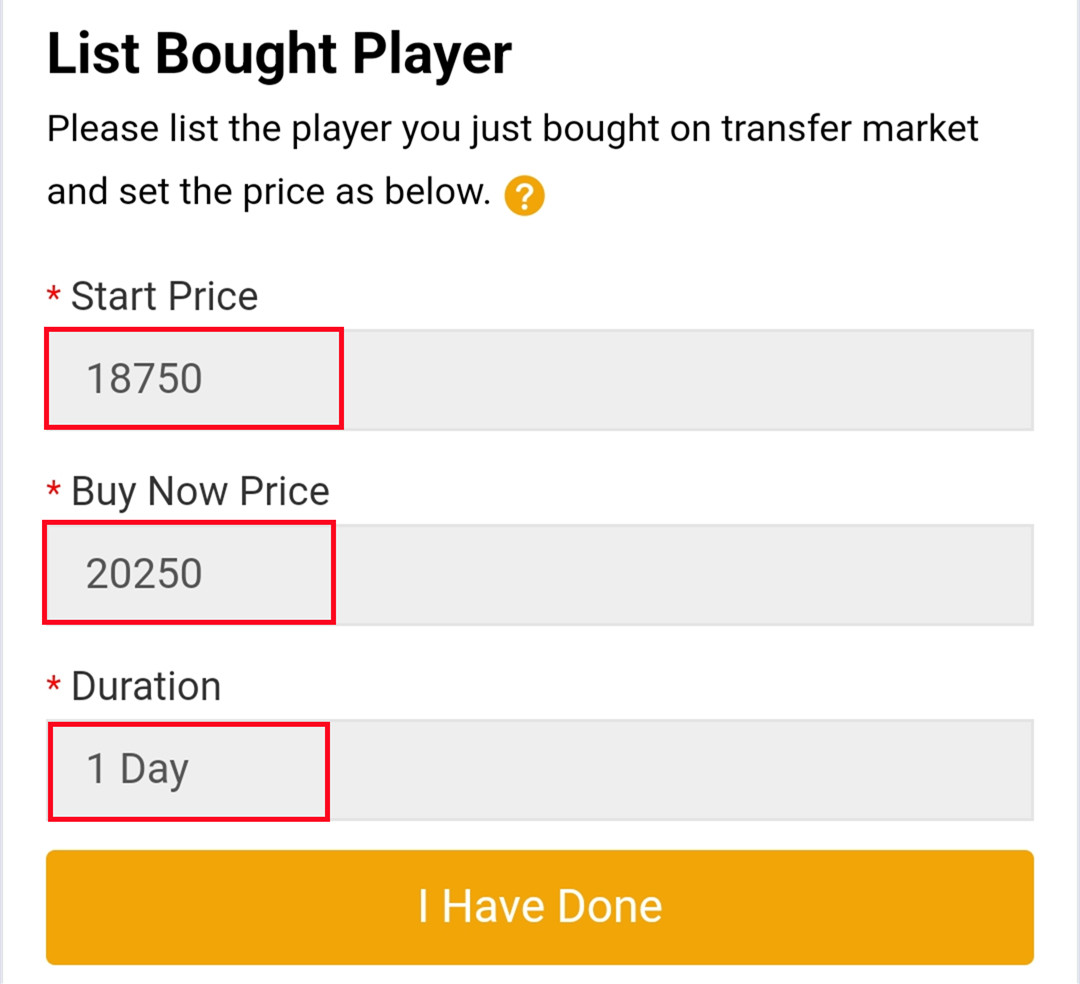
Task: Click the red asterisk beside Duration
Action: (54, 687)
